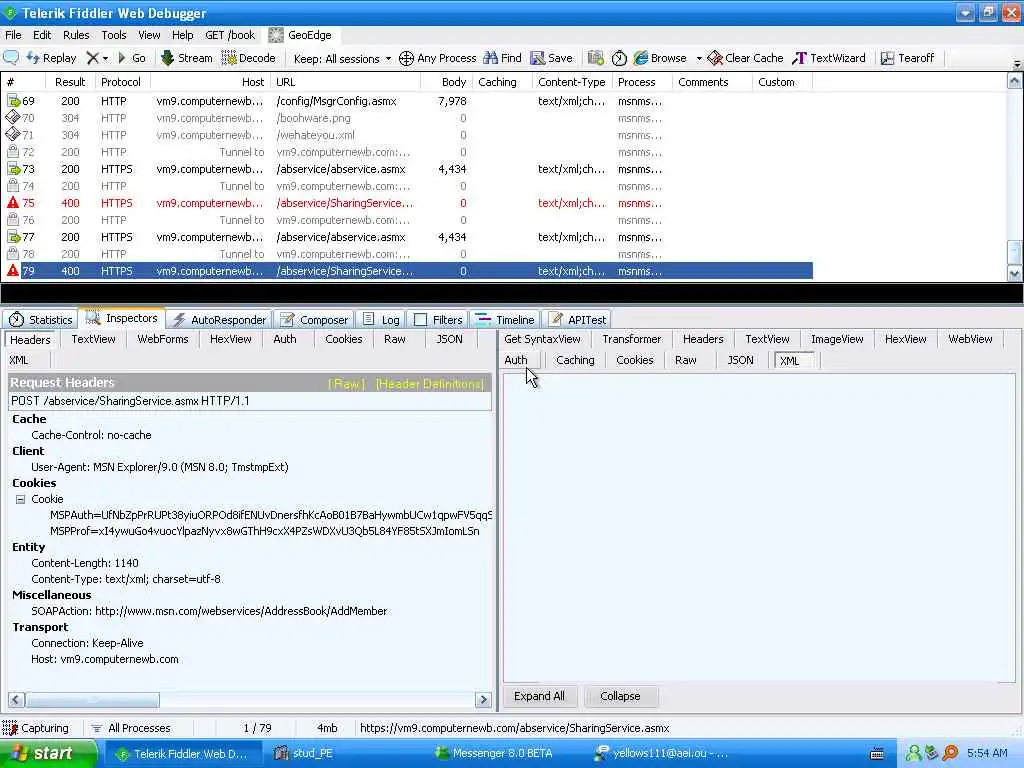Open the Browse dropdown arrow

point(698,59)
